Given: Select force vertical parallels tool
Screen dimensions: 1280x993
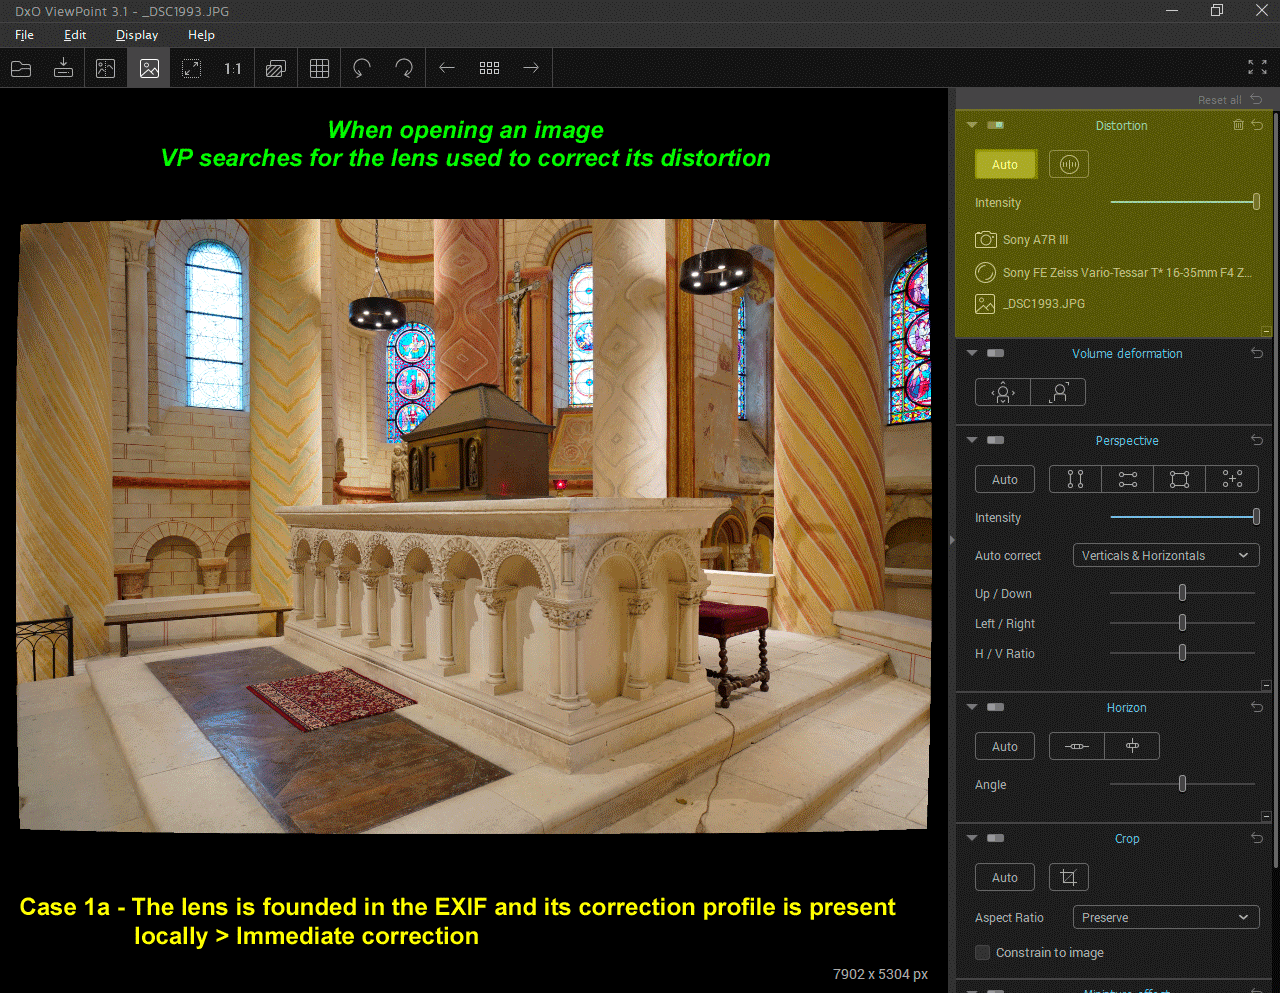Looking at the screenshot, I should [1075, 480].
